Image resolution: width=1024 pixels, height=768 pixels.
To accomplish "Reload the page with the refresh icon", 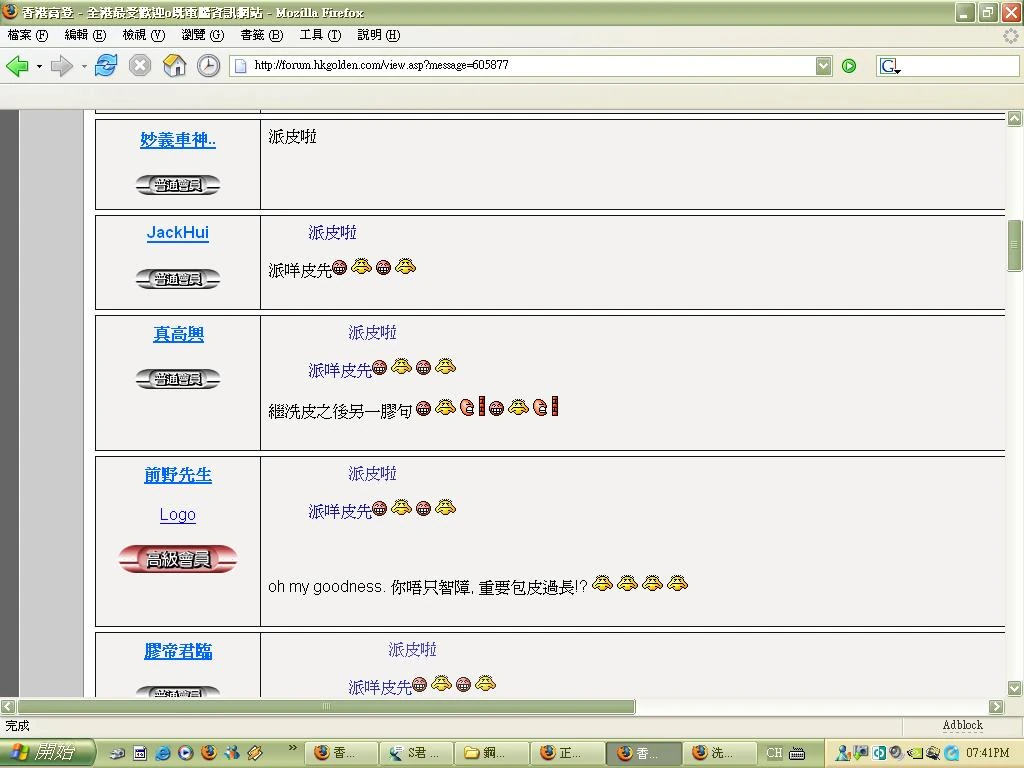I will (106, 65).
